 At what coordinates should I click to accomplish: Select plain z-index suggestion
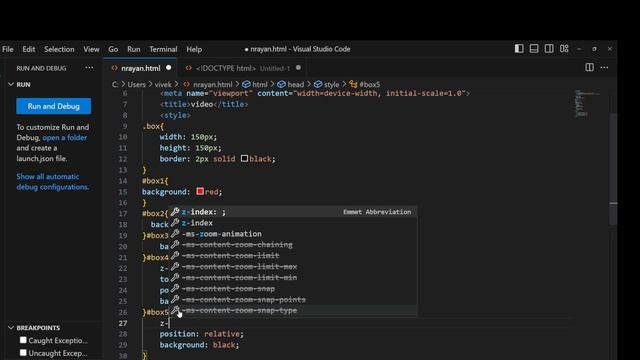point(293,223)
